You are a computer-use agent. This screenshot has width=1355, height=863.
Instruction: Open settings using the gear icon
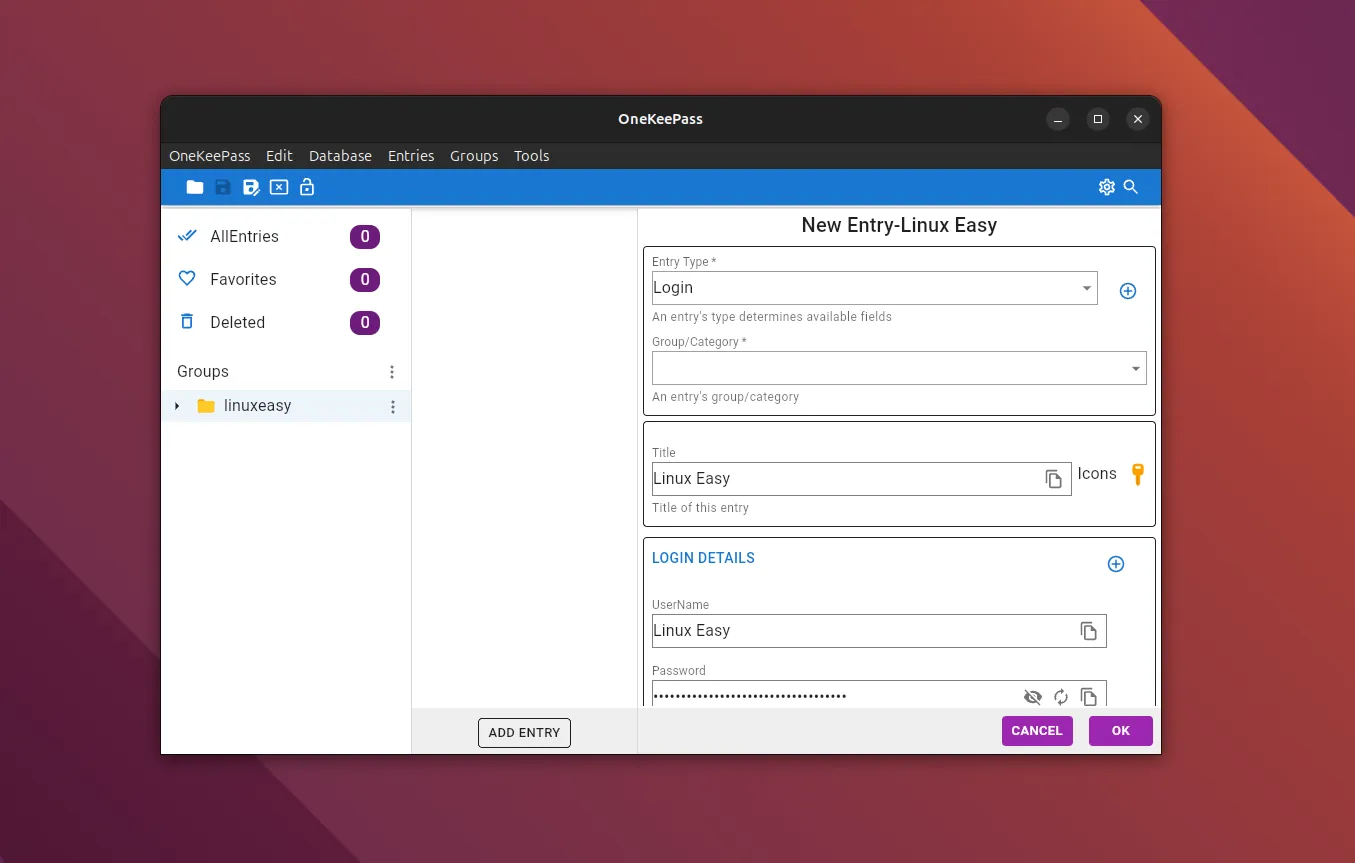(x=1106, y=187)
